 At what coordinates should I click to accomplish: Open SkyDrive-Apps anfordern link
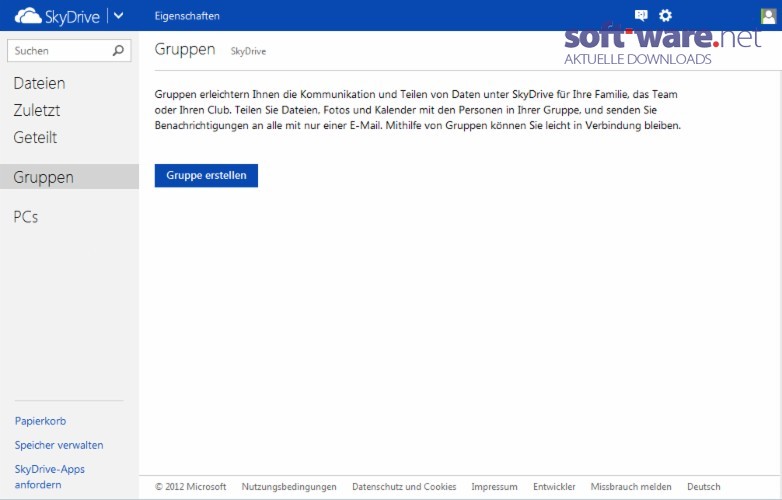pos(49,477)
